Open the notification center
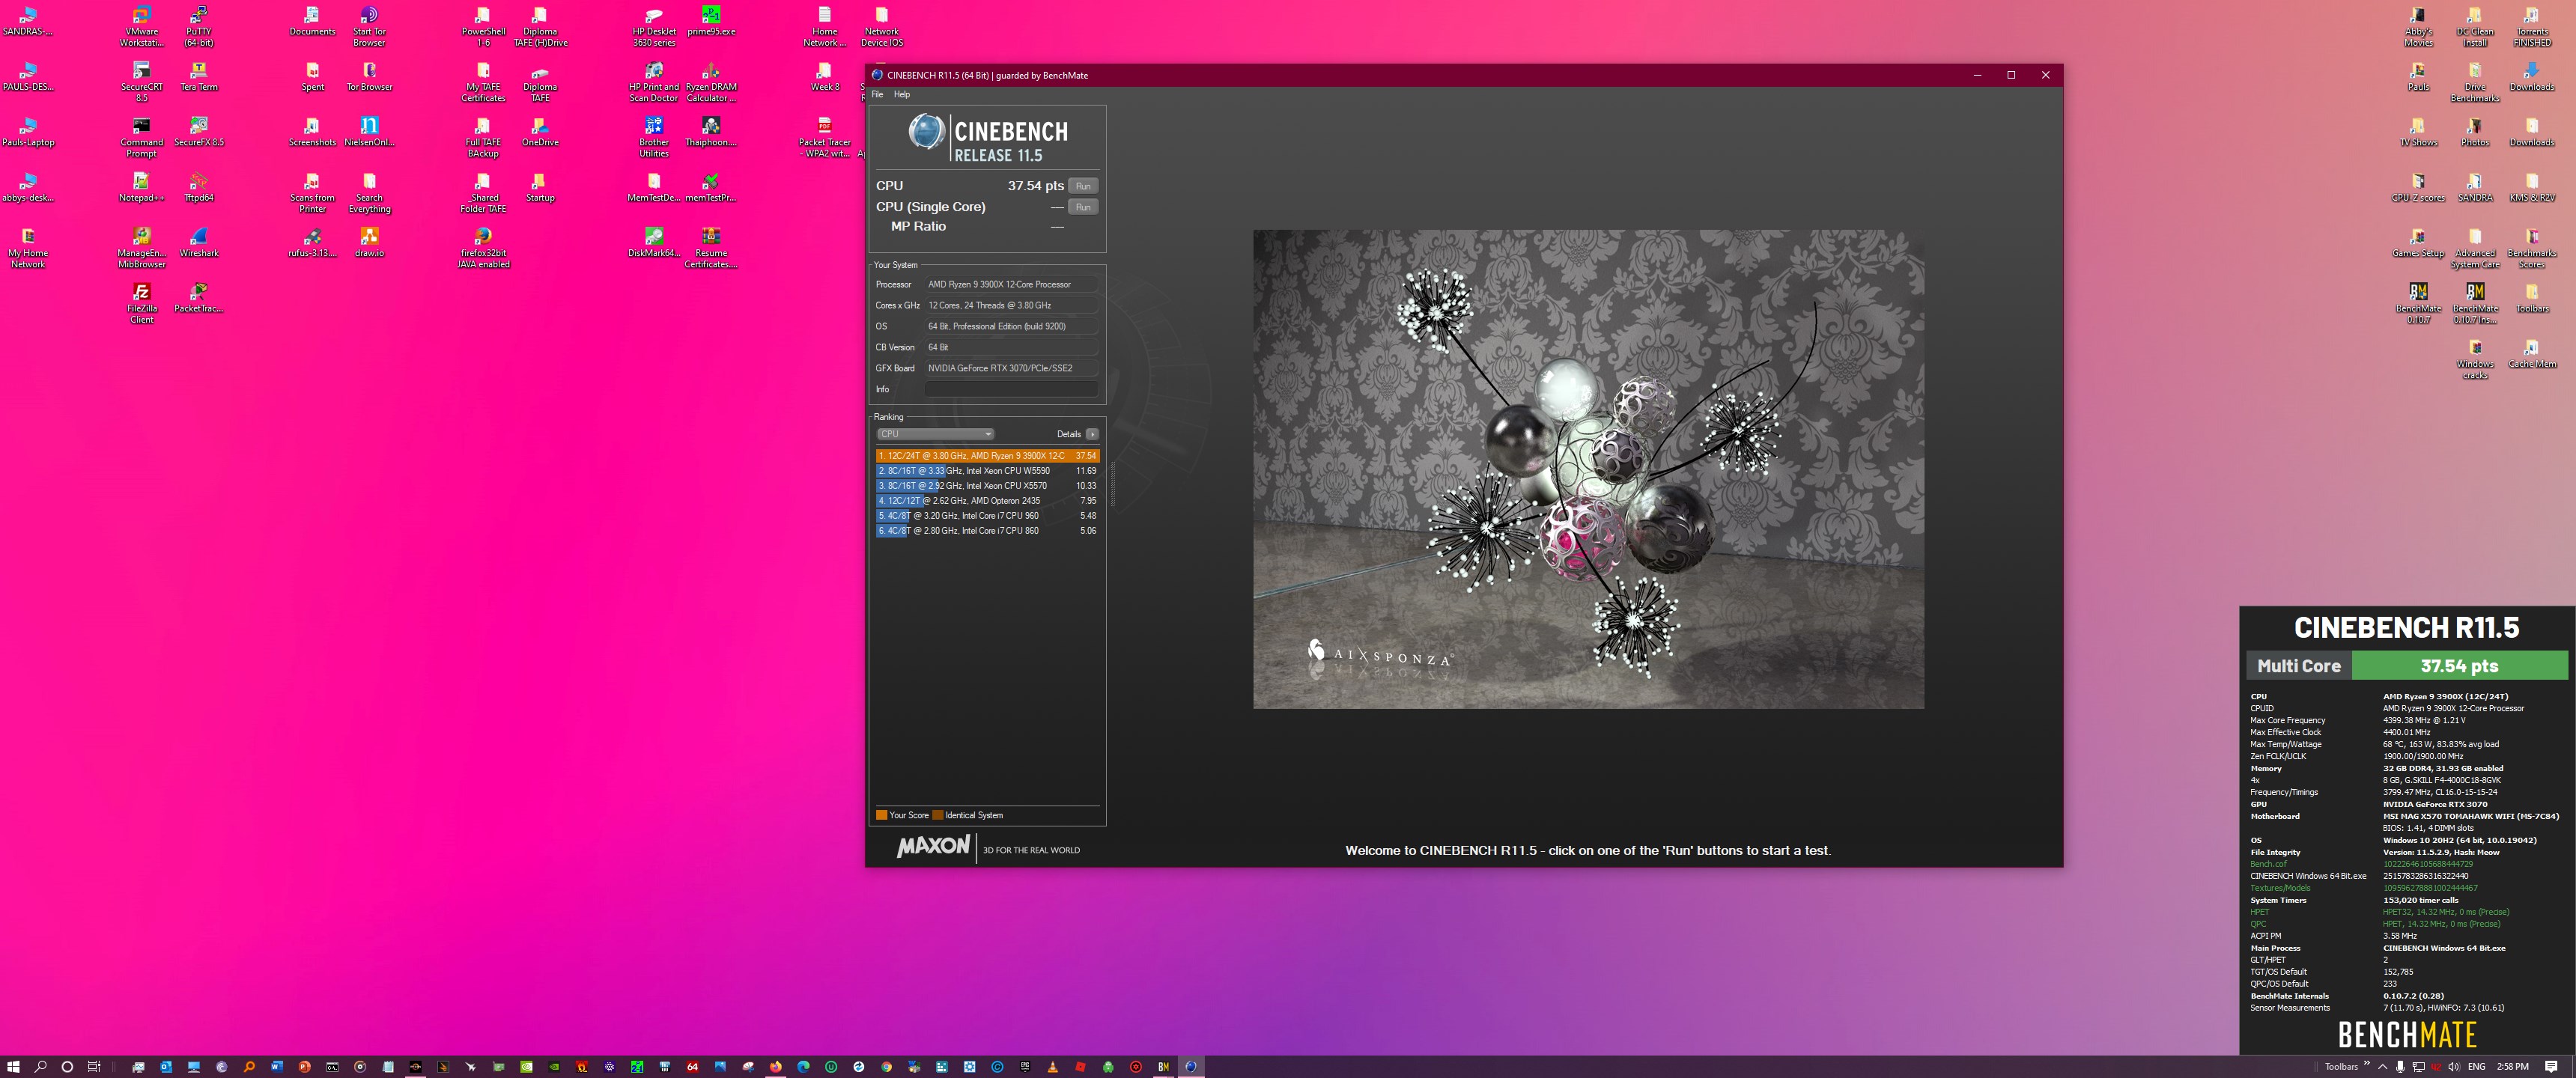This screenshot has height=1078, width=2576. tap(2551, 1067)
